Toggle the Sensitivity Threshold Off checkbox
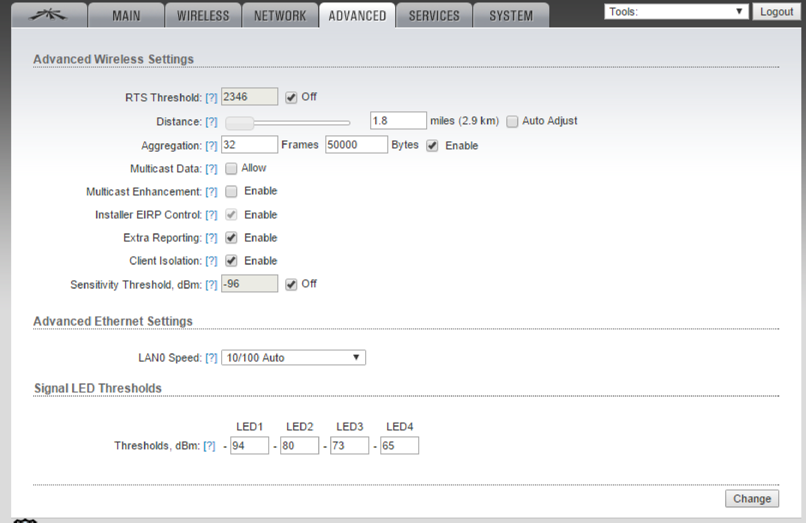806x523 pixels. (x=291, y=284)
